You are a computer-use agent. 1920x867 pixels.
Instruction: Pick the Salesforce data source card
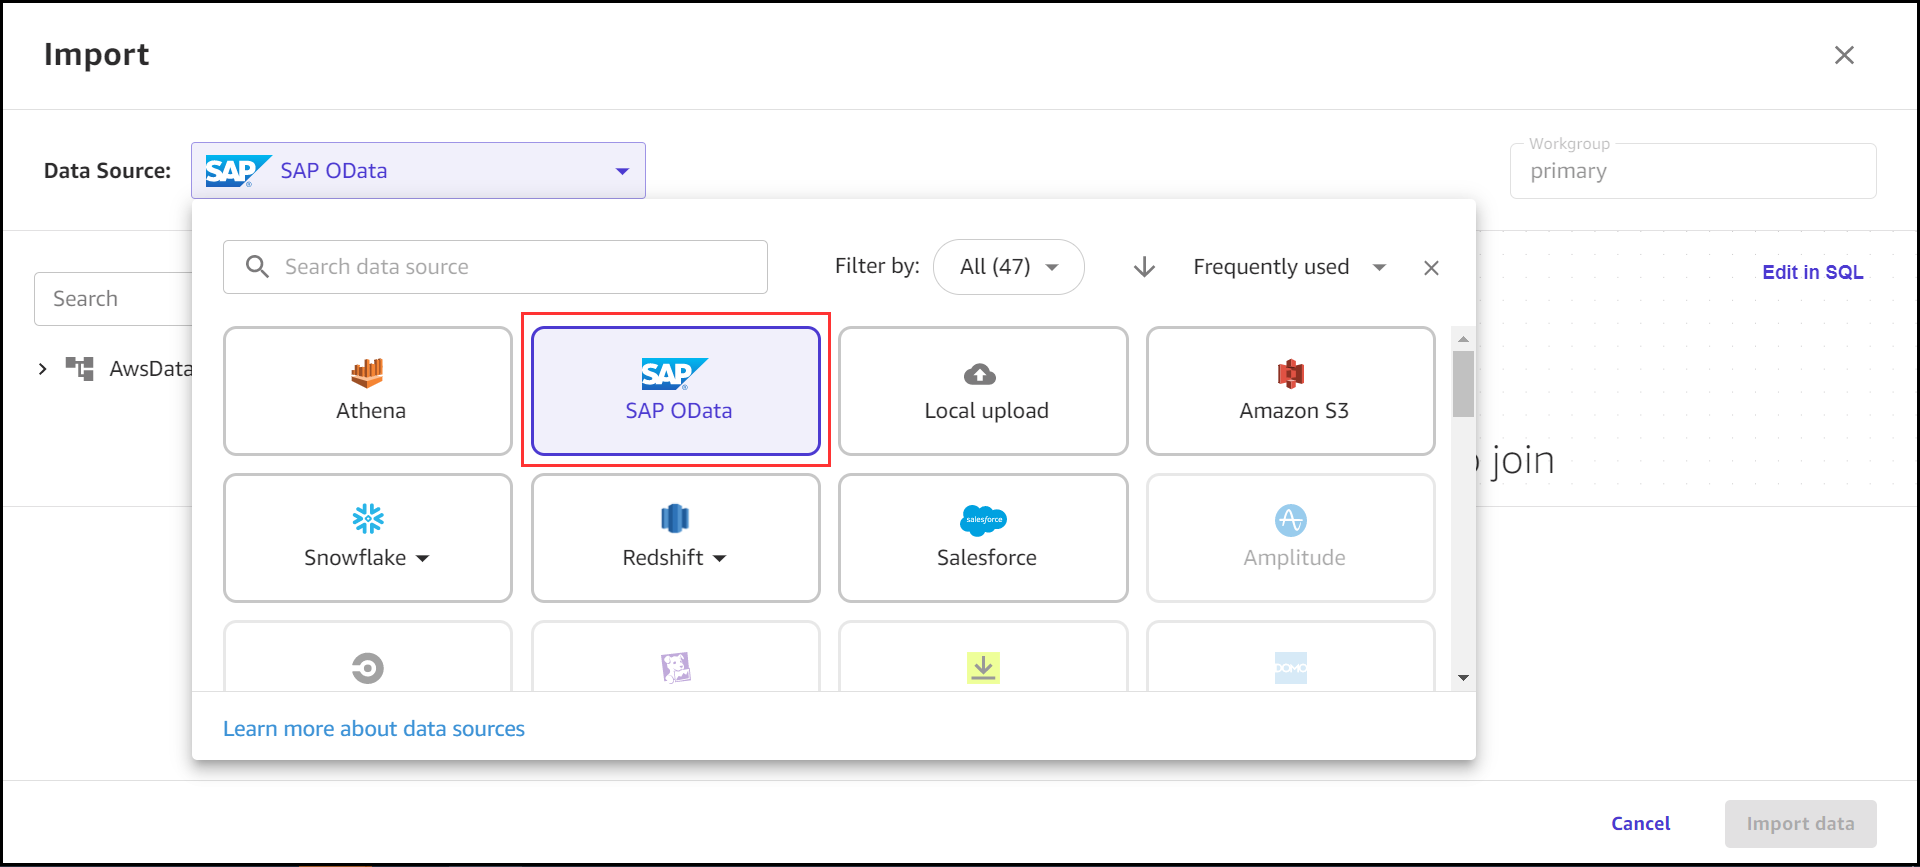coord(983,538)
